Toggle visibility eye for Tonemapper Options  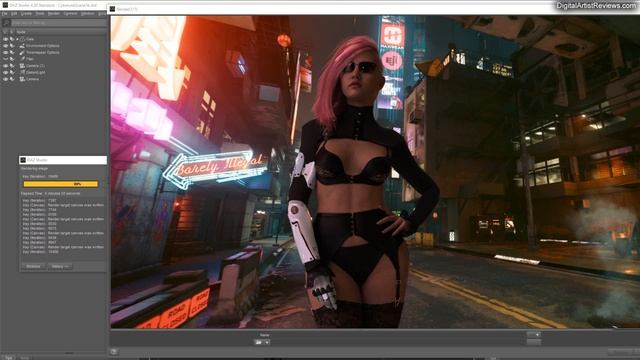(5, 52)
